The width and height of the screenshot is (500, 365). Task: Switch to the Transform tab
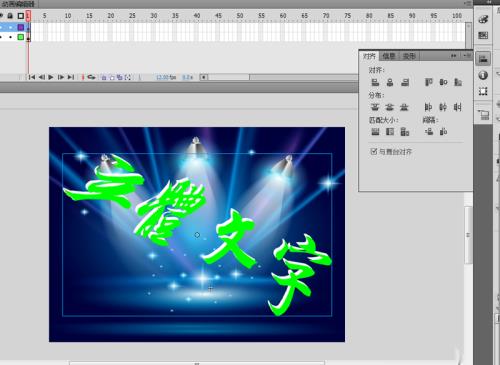click(409, 56)
